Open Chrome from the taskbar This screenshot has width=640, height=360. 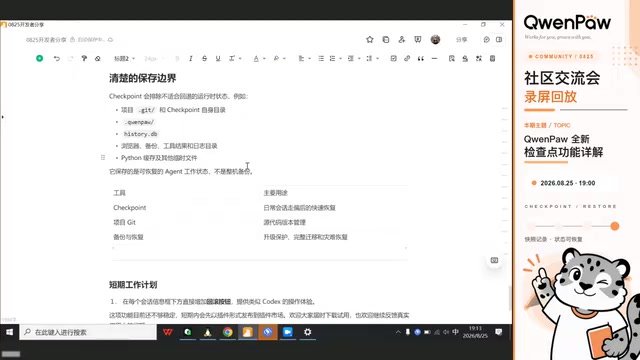click(x=228, y=332)
